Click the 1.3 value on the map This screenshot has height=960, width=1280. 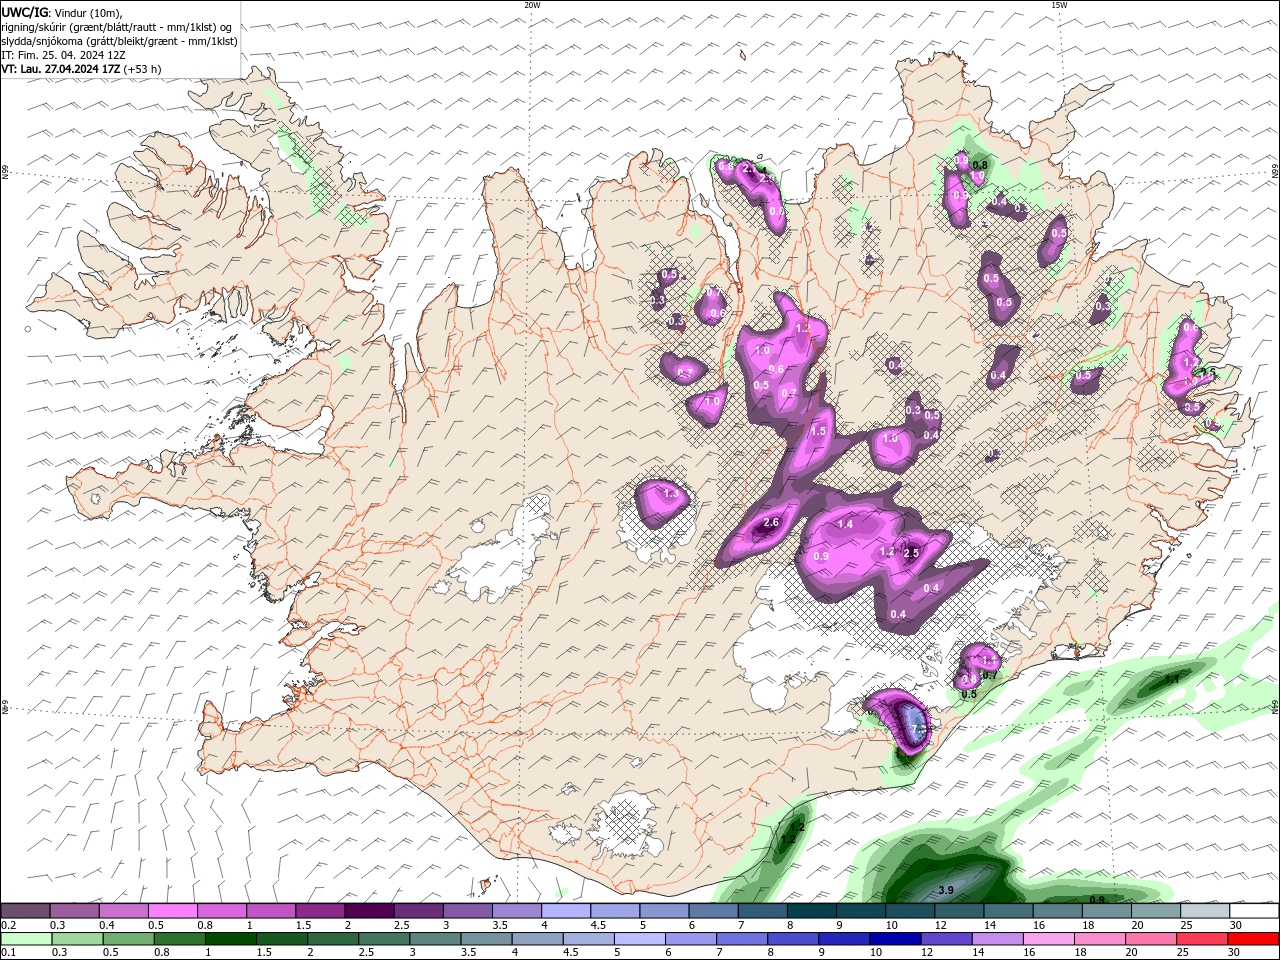pyautogui.click(x=671, y=494)
